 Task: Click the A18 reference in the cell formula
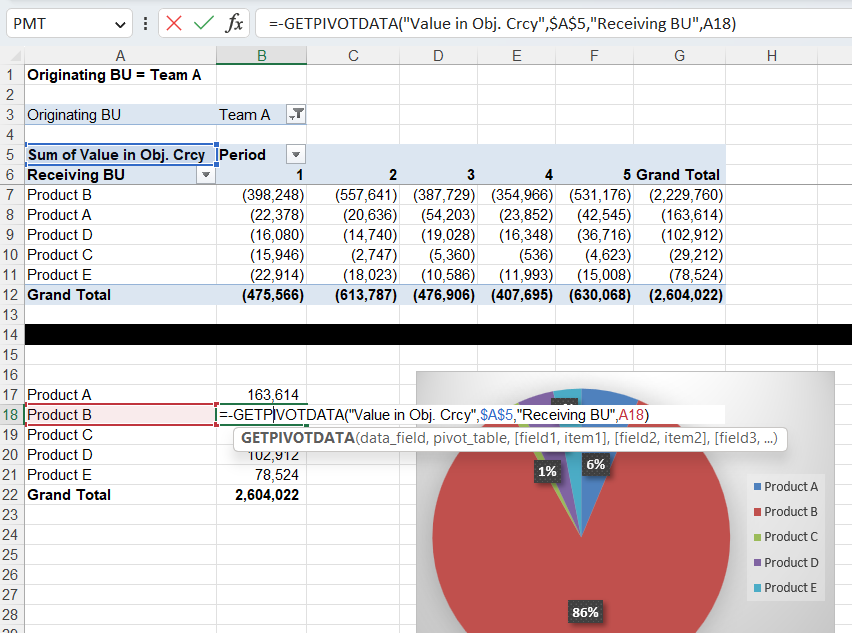[x=631, y=415]
